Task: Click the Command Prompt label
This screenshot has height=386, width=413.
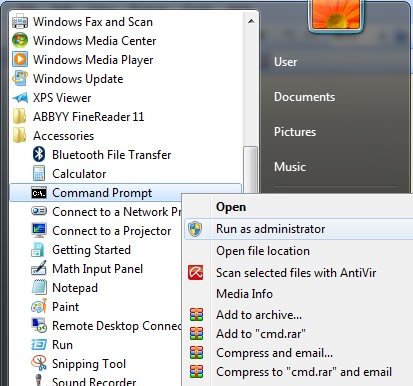Action: tap(102, 193)
